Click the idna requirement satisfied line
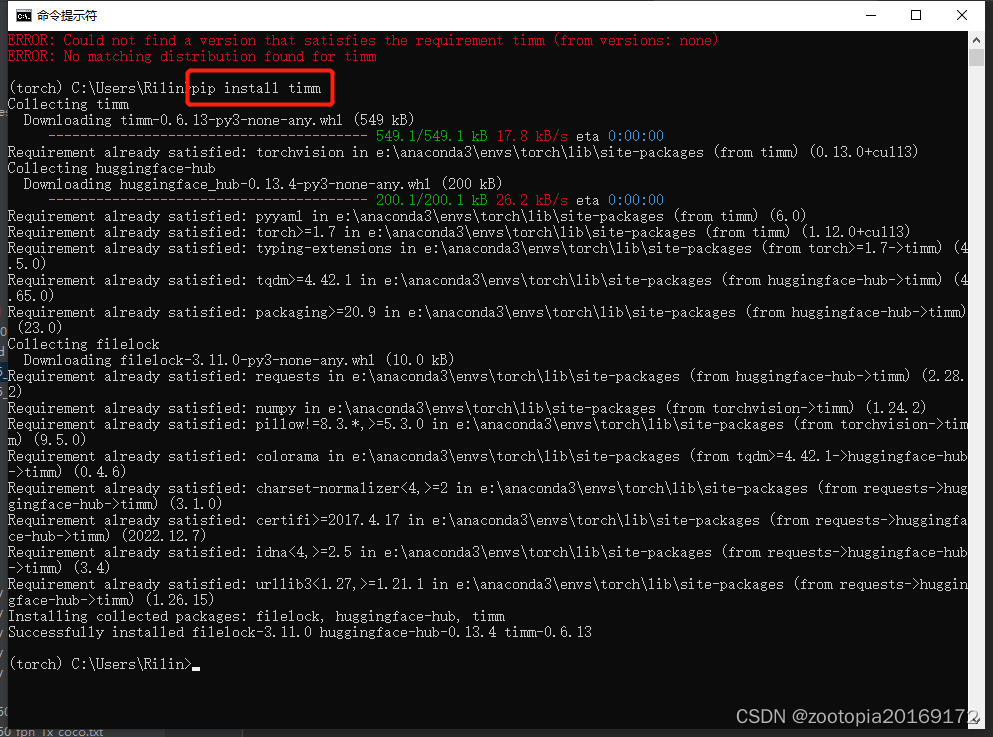993x737 pixels. coord(488,560)
